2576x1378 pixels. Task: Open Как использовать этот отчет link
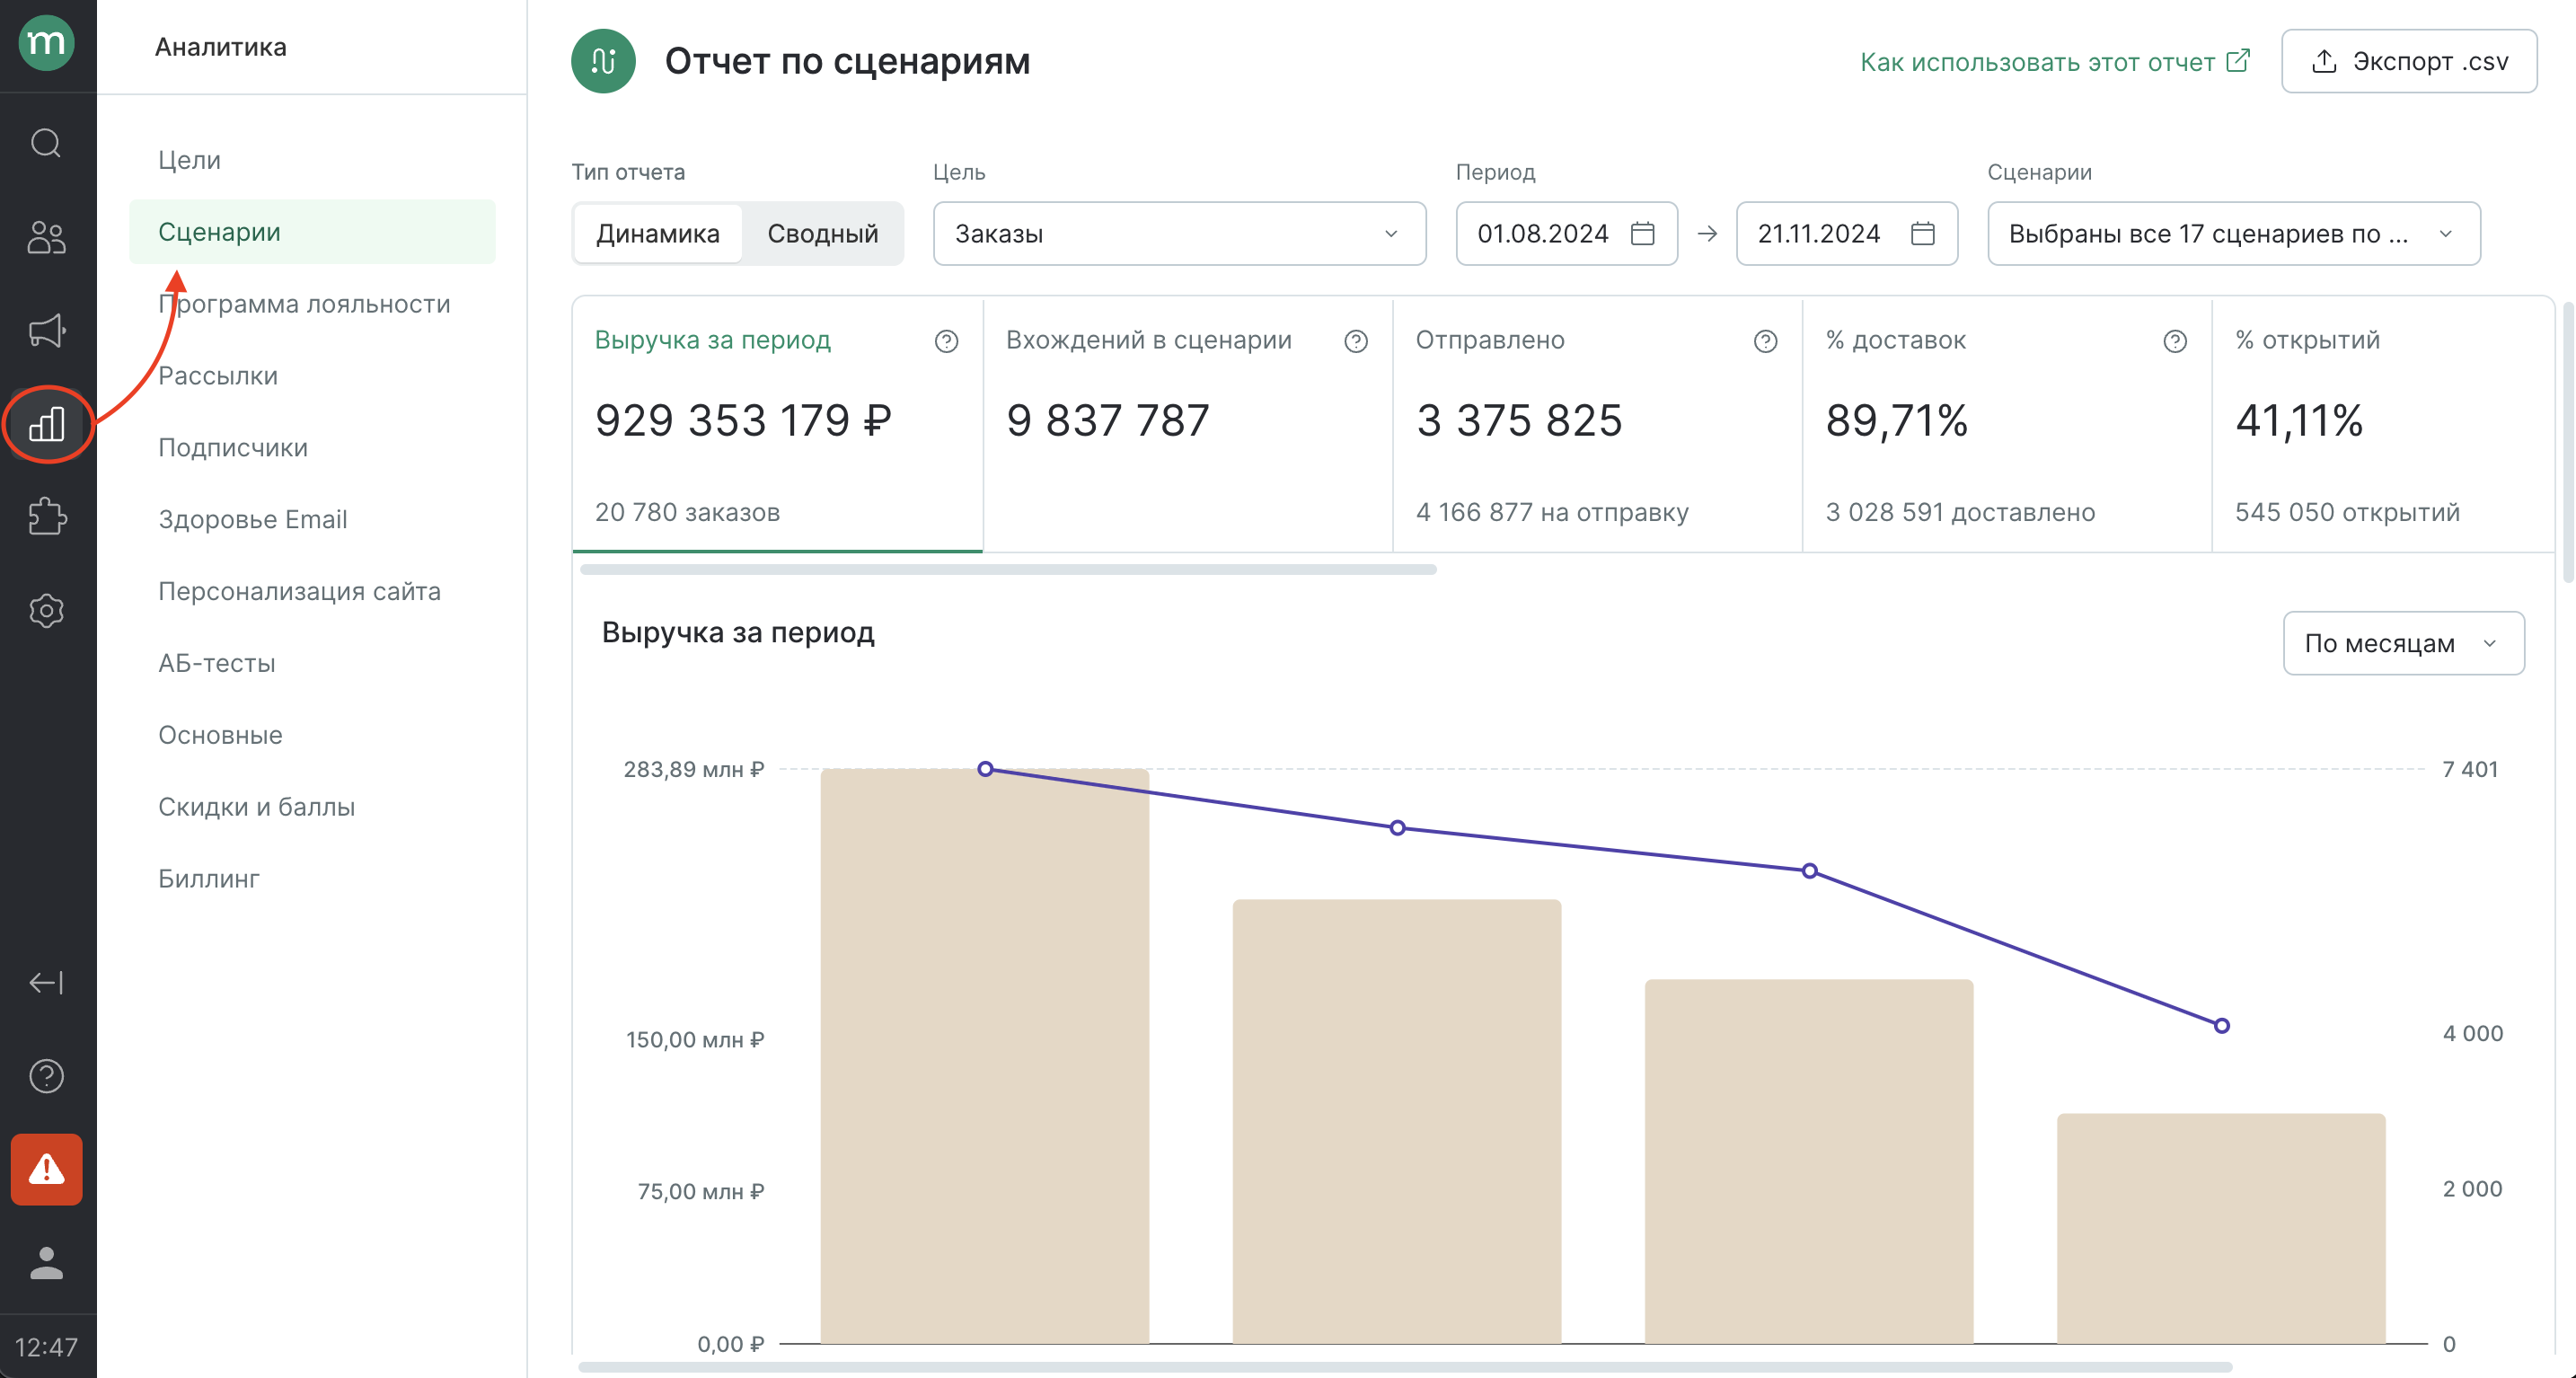2054,62
